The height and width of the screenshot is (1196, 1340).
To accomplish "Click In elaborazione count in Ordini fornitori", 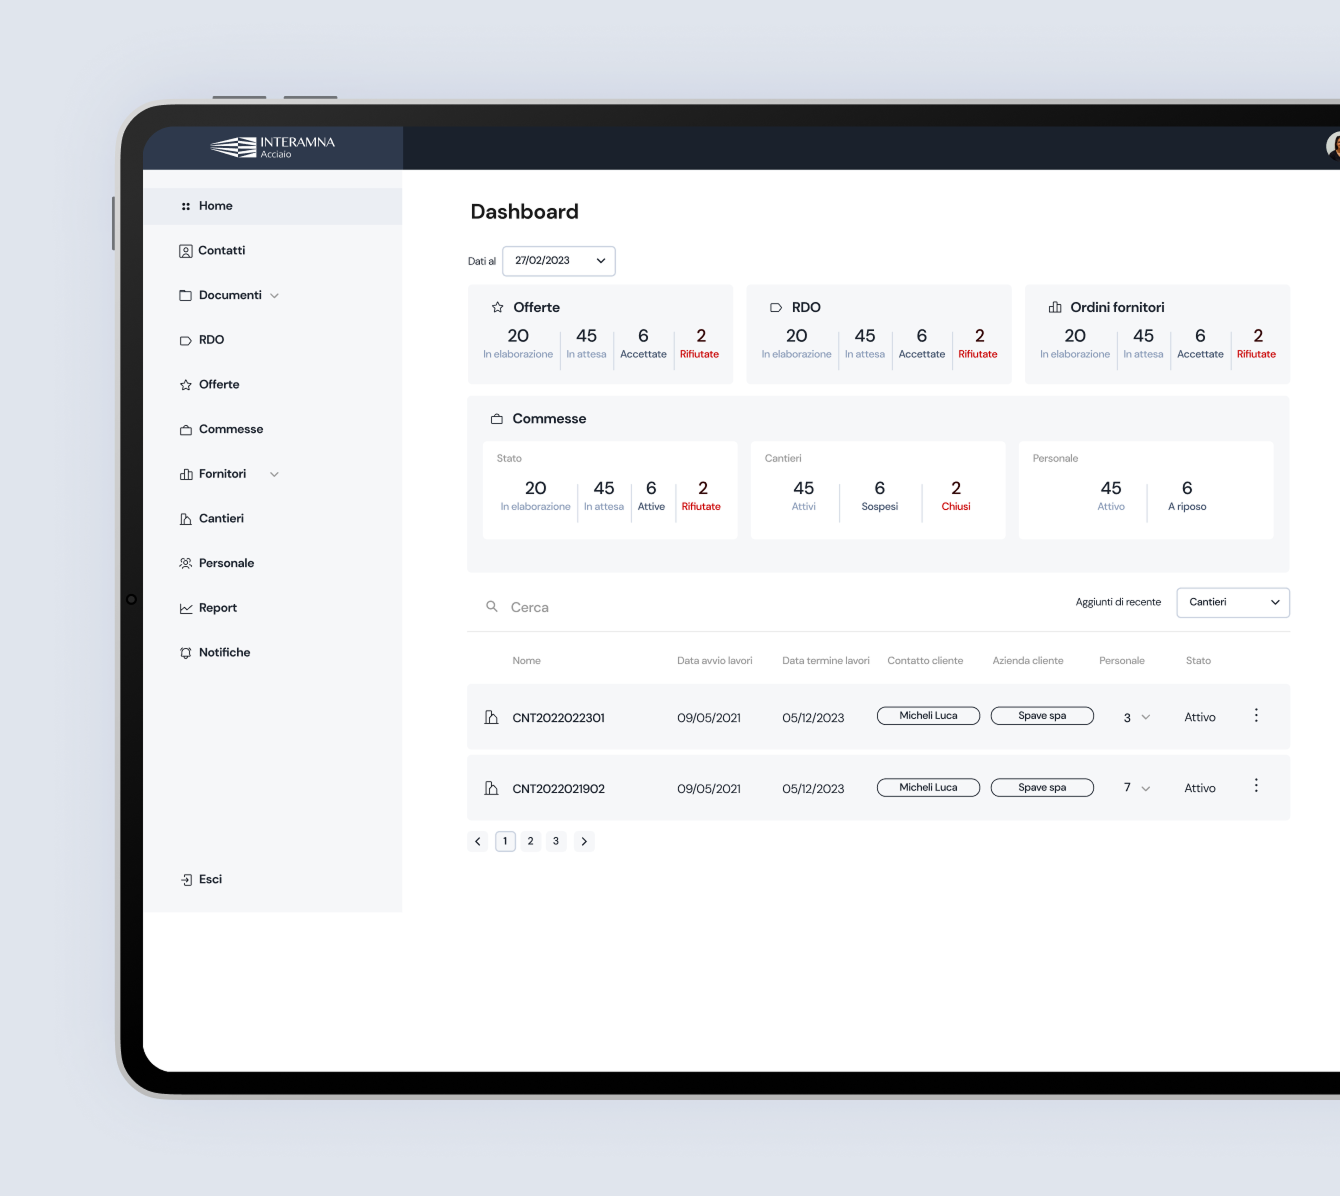I will tap(1075, 343).
